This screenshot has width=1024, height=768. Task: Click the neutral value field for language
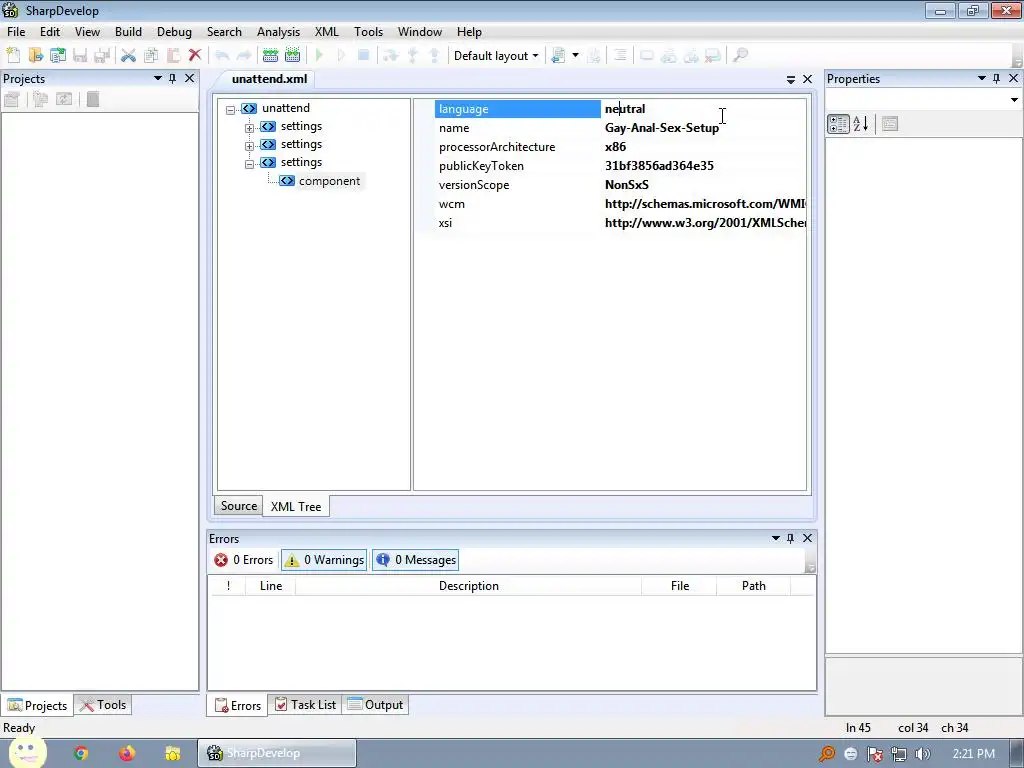(x=703, y=109)
